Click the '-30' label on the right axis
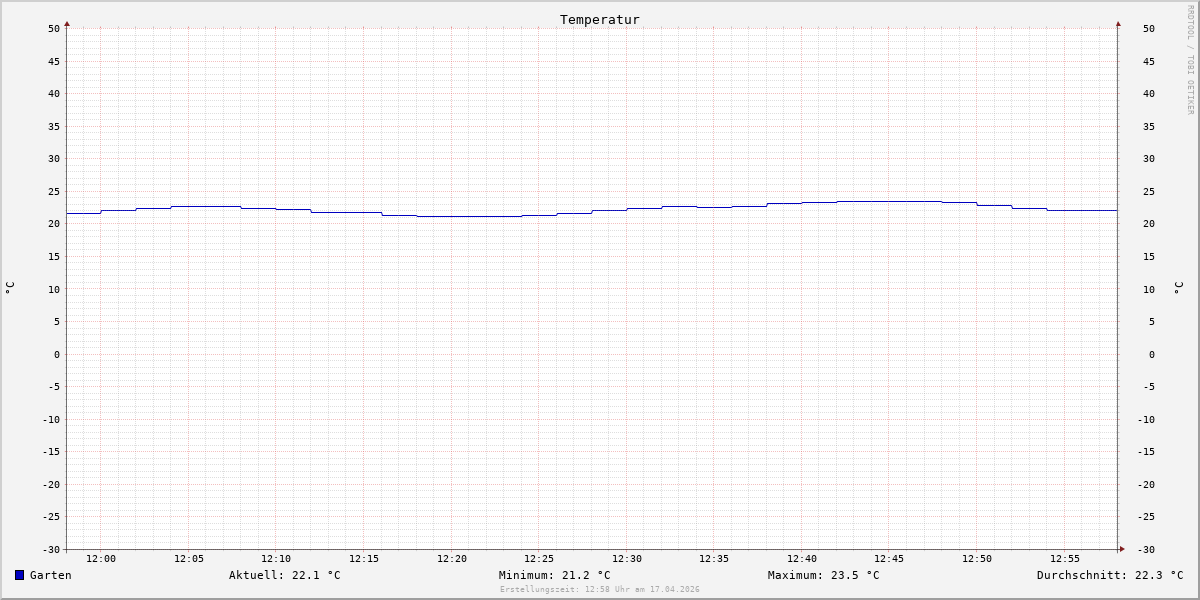Image resolution: width=1200 pixels, height=600 pixels. pyautogui.click(x=1145, y=549)
